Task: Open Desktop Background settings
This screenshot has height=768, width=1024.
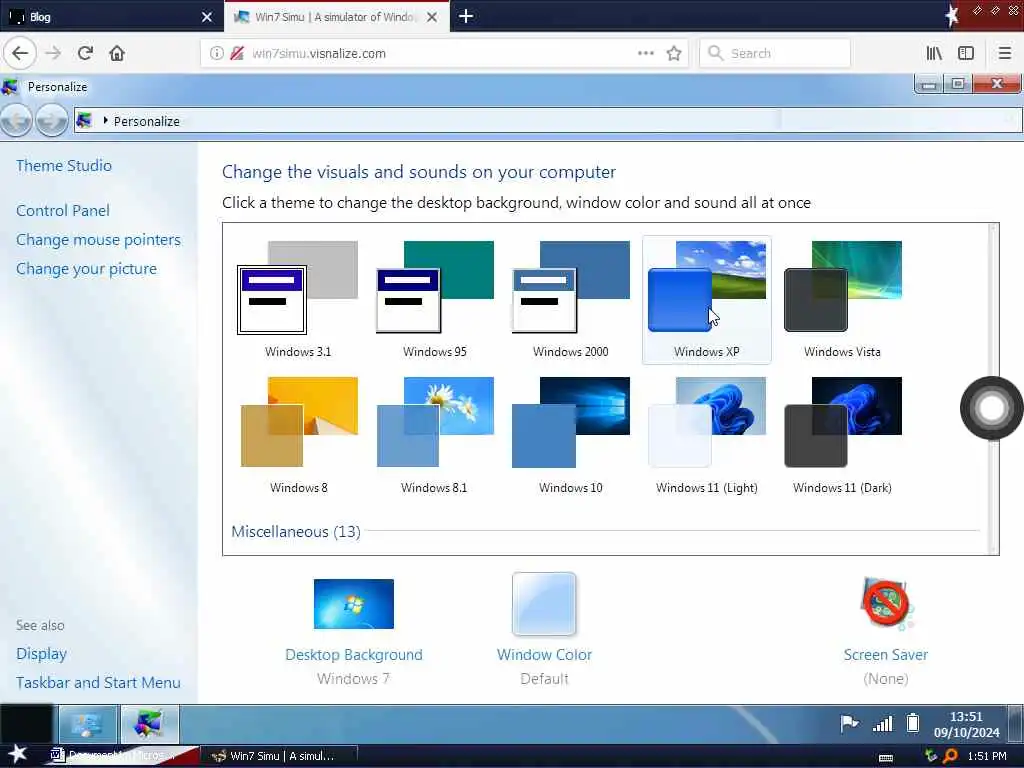Action: click(x=353, y=632)
